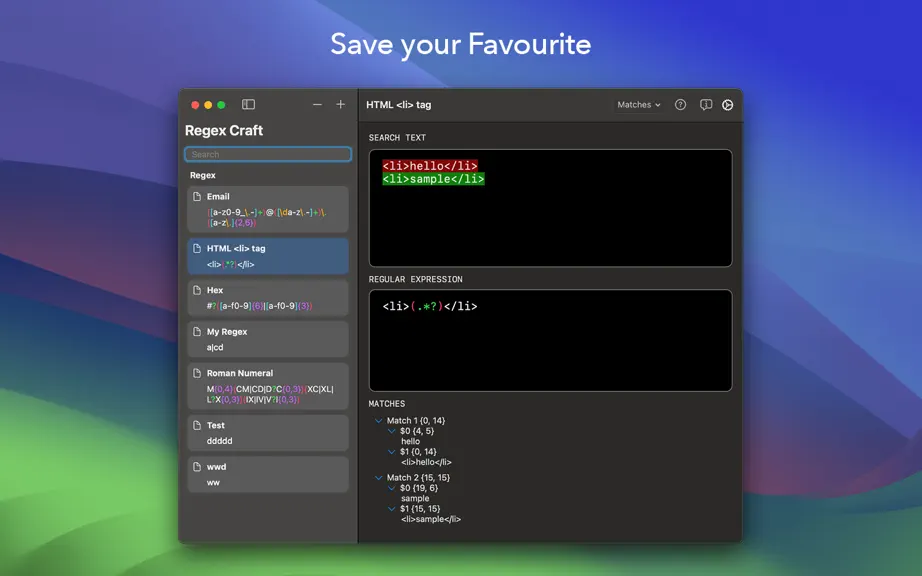The height and width of the screenshot is (576, 922).
Task: Remove regex with the minus button
Action: [318, 105]
